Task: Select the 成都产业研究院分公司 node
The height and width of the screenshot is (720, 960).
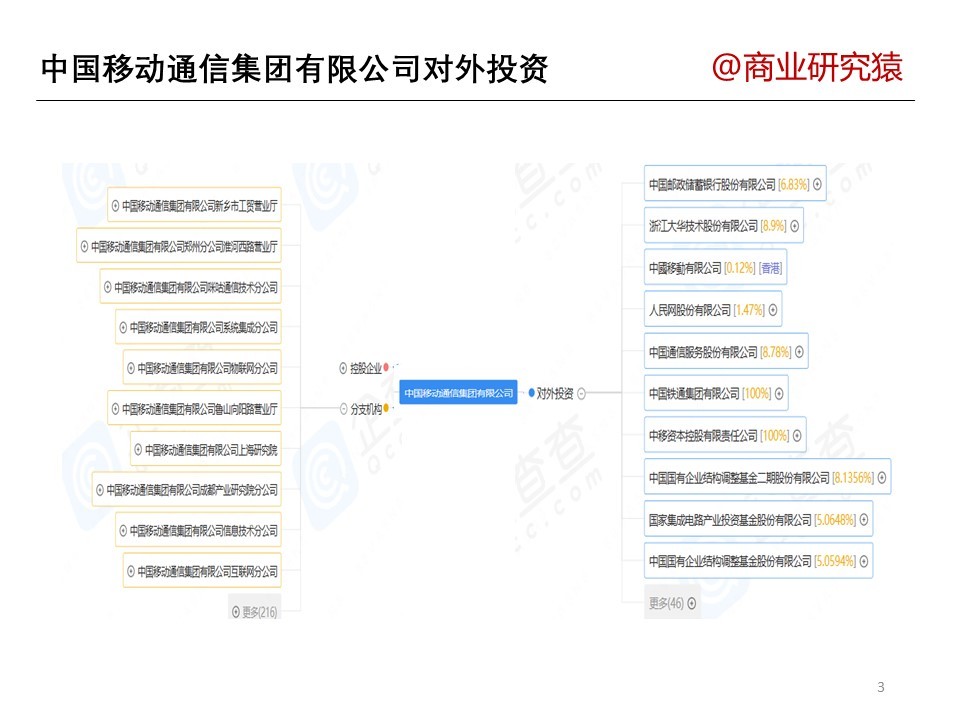Action: [x=192, y=490]
